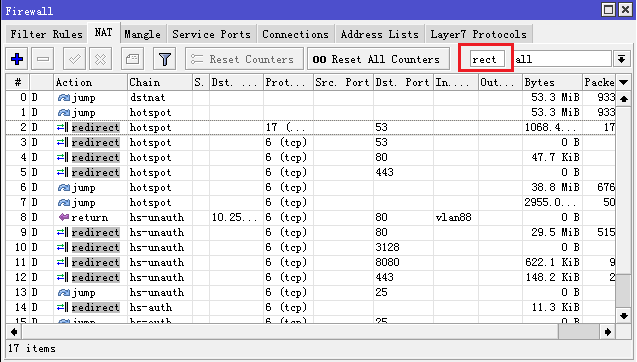637x362 pixels.
Task: Click the X disable rule icon
Action: click(x=100, y=59)
